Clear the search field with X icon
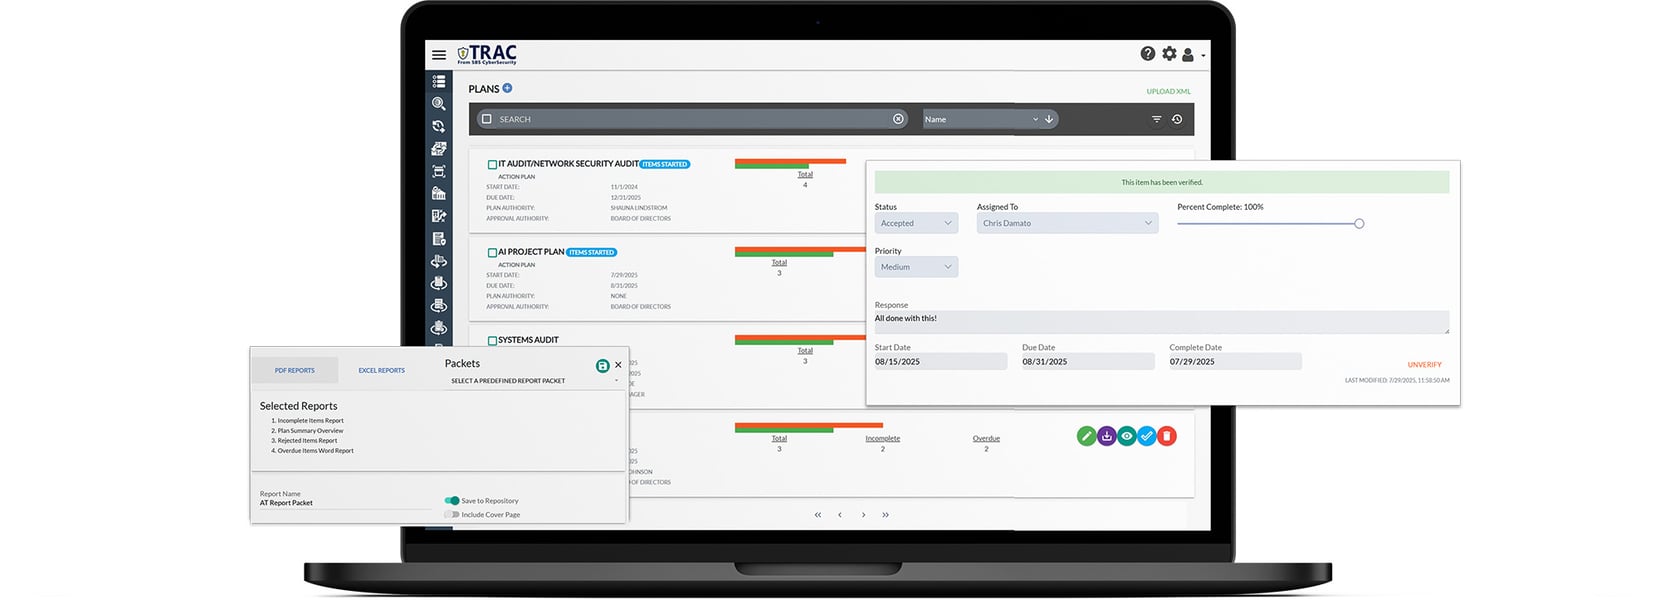 click(x=898, y=119)
